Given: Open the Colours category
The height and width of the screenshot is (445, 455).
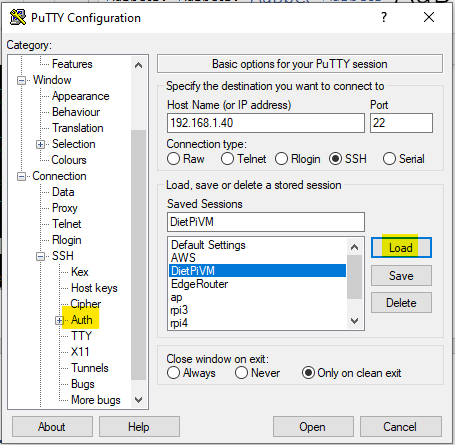Looking at the screenshot, I should (69, 160).
